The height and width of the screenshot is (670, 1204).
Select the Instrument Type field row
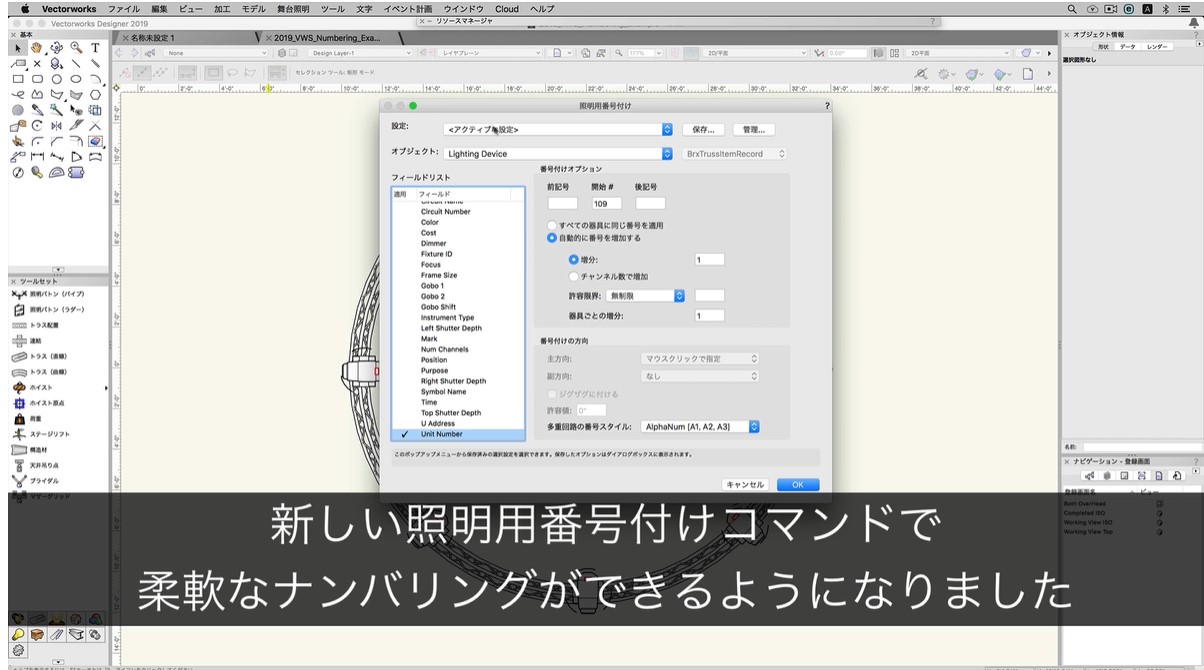tap(457, 318)
